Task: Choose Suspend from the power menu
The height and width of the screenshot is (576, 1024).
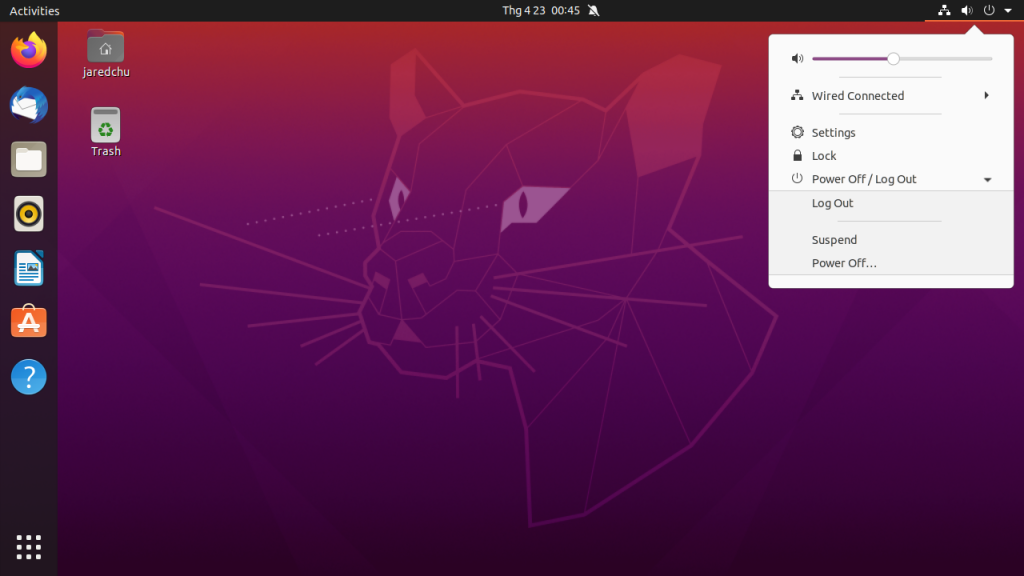Action: coord(834,239)
